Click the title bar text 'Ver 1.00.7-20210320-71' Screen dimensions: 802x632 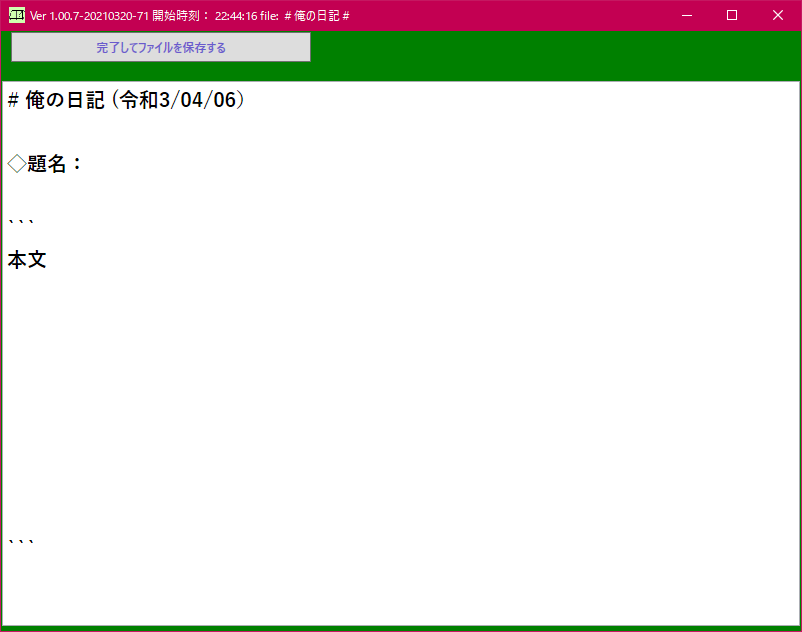(89, 16)
